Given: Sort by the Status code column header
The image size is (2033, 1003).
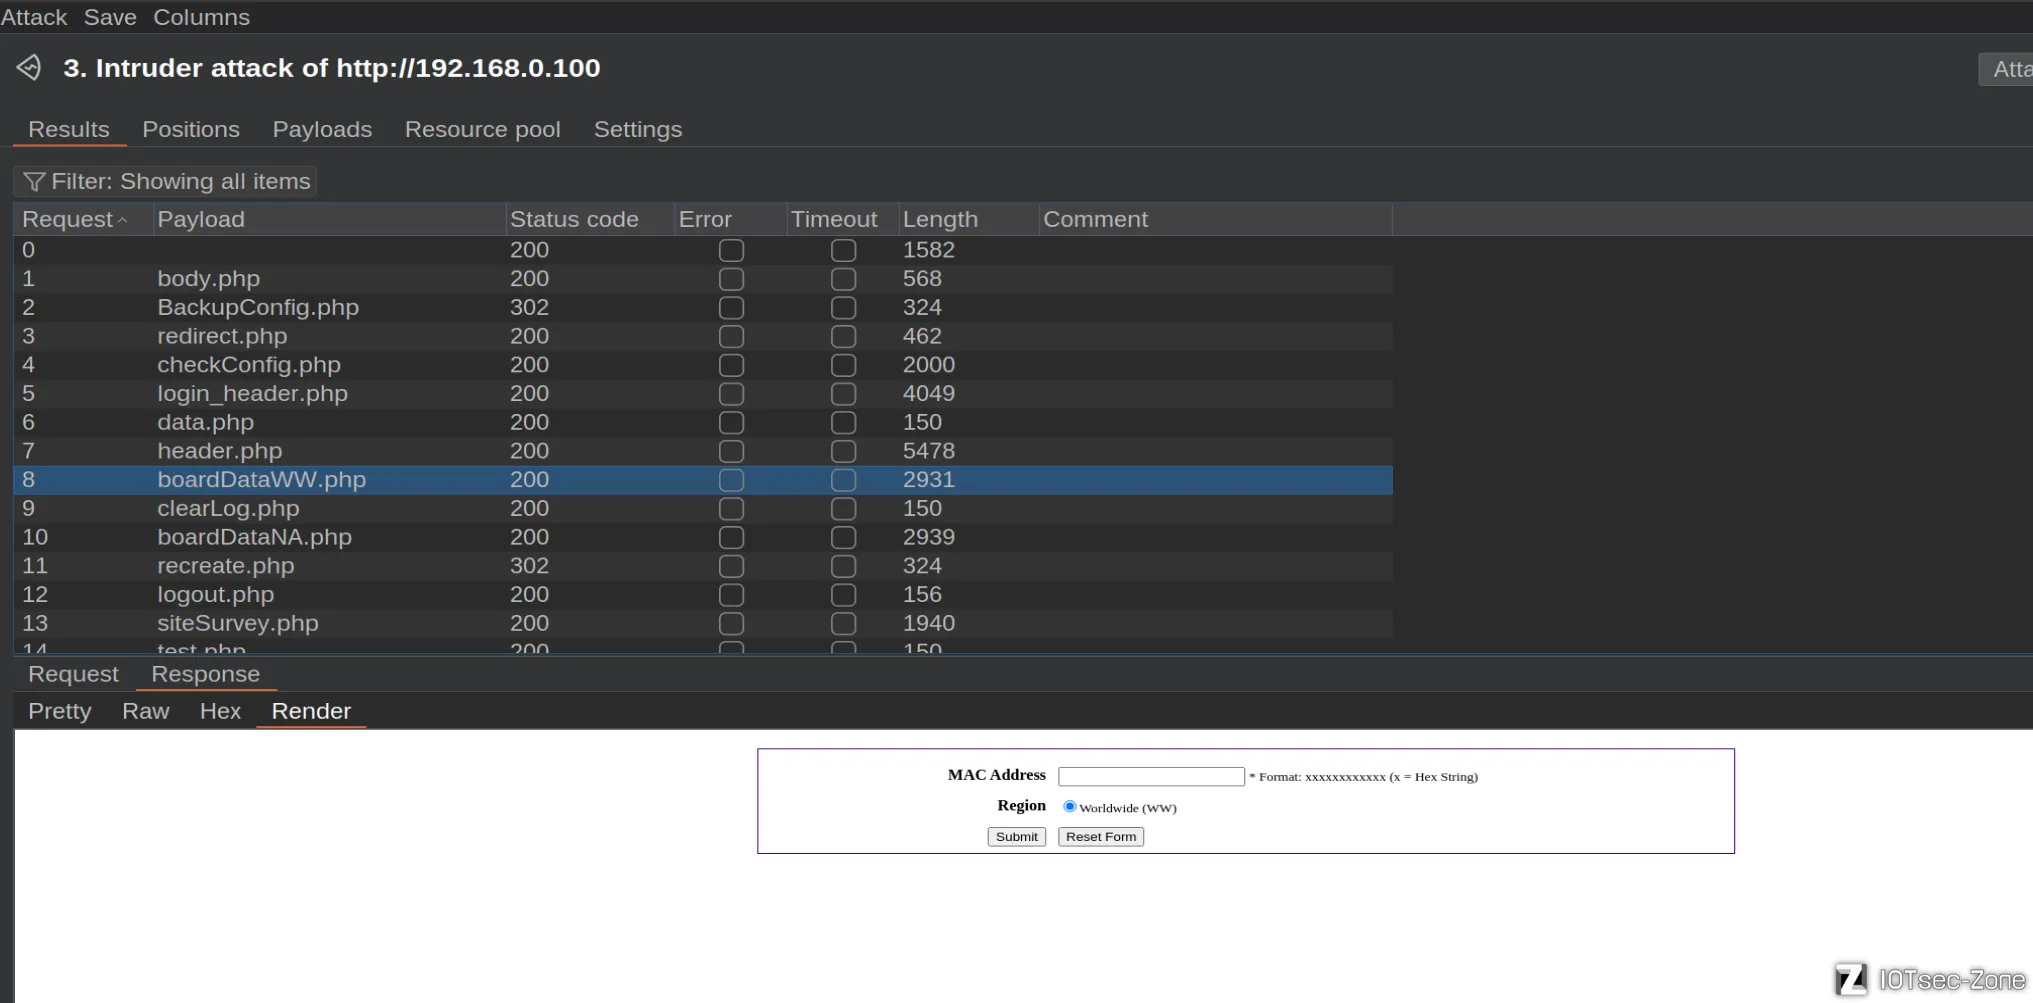Looking at the screenshot, I should coord(590,219).
